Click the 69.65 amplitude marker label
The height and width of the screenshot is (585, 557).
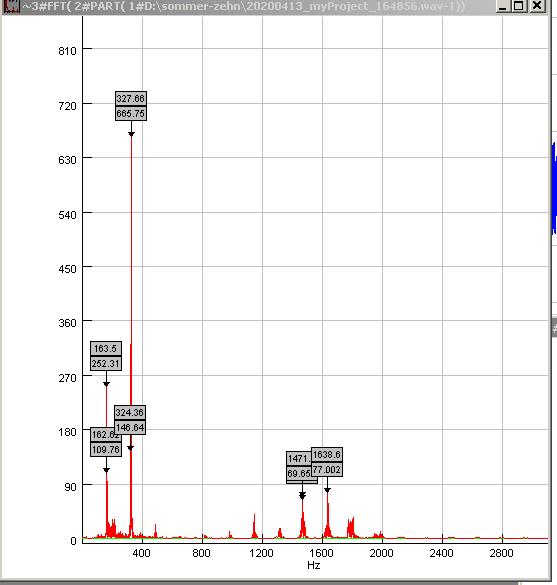(299, 473)
